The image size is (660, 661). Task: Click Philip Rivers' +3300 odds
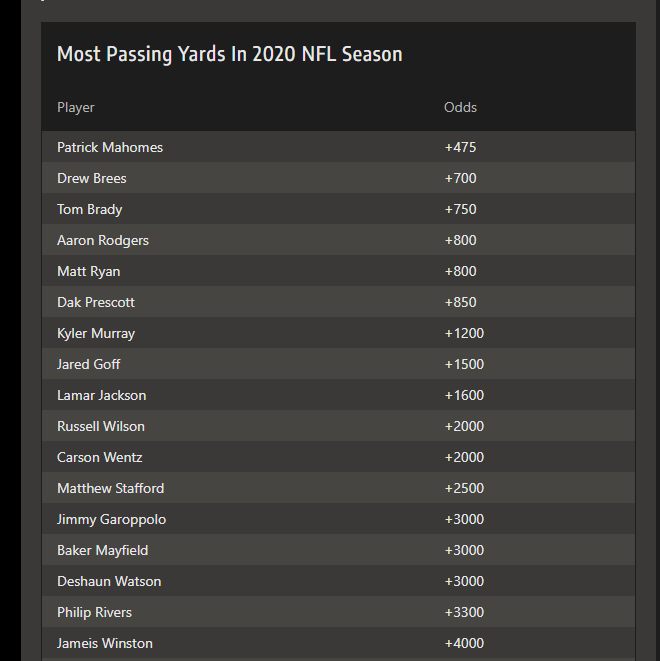464,612
